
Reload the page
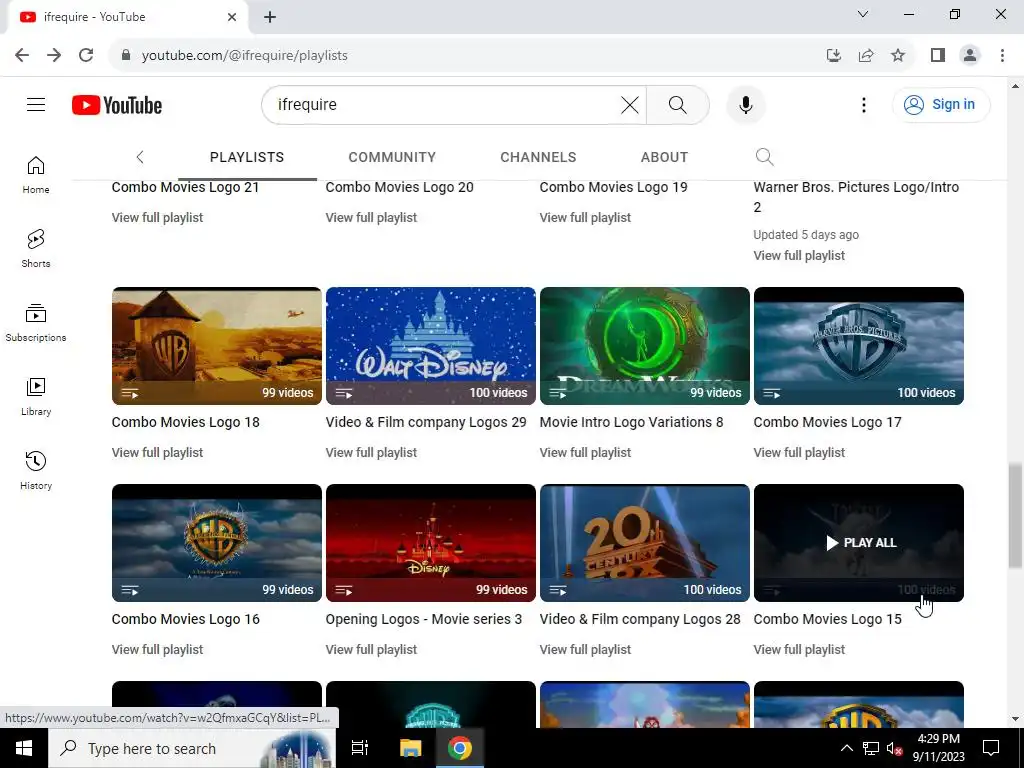point(86,55)
